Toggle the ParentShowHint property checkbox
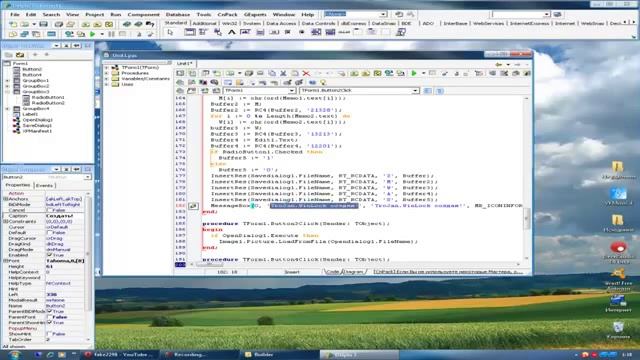Image resolution: width=640 pixels, height=360 pixels. pos(49,322)
